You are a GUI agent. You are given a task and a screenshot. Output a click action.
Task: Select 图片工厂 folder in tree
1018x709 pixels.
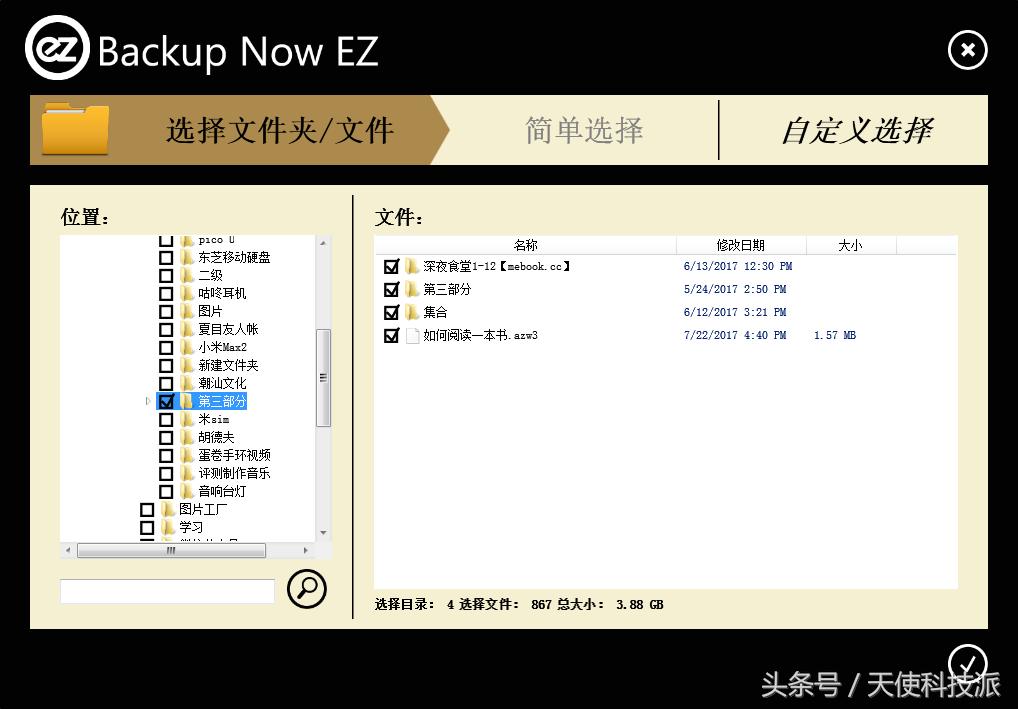[203, 510]
